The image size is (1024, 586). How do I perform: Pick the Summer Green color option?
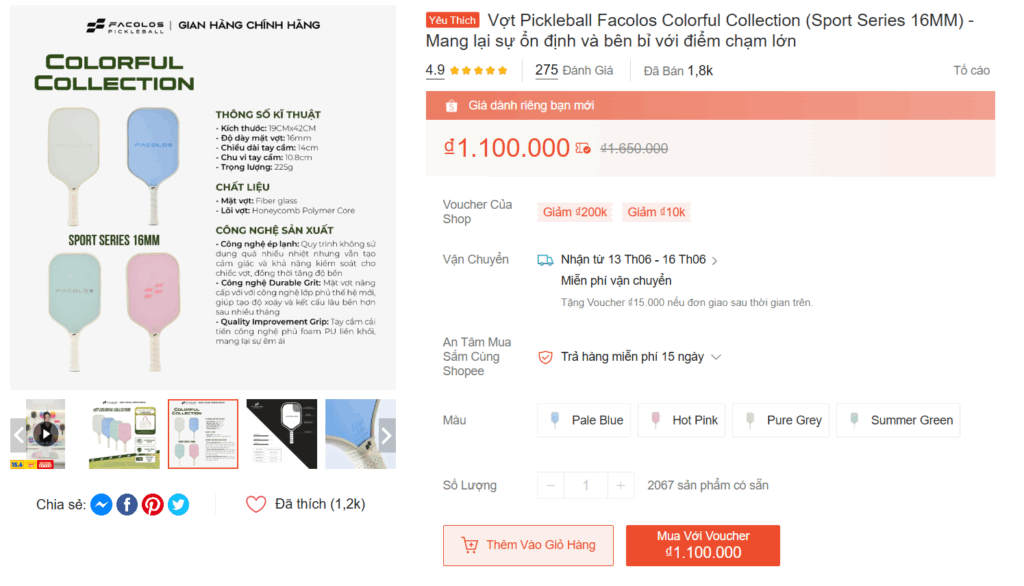point(899,421)
